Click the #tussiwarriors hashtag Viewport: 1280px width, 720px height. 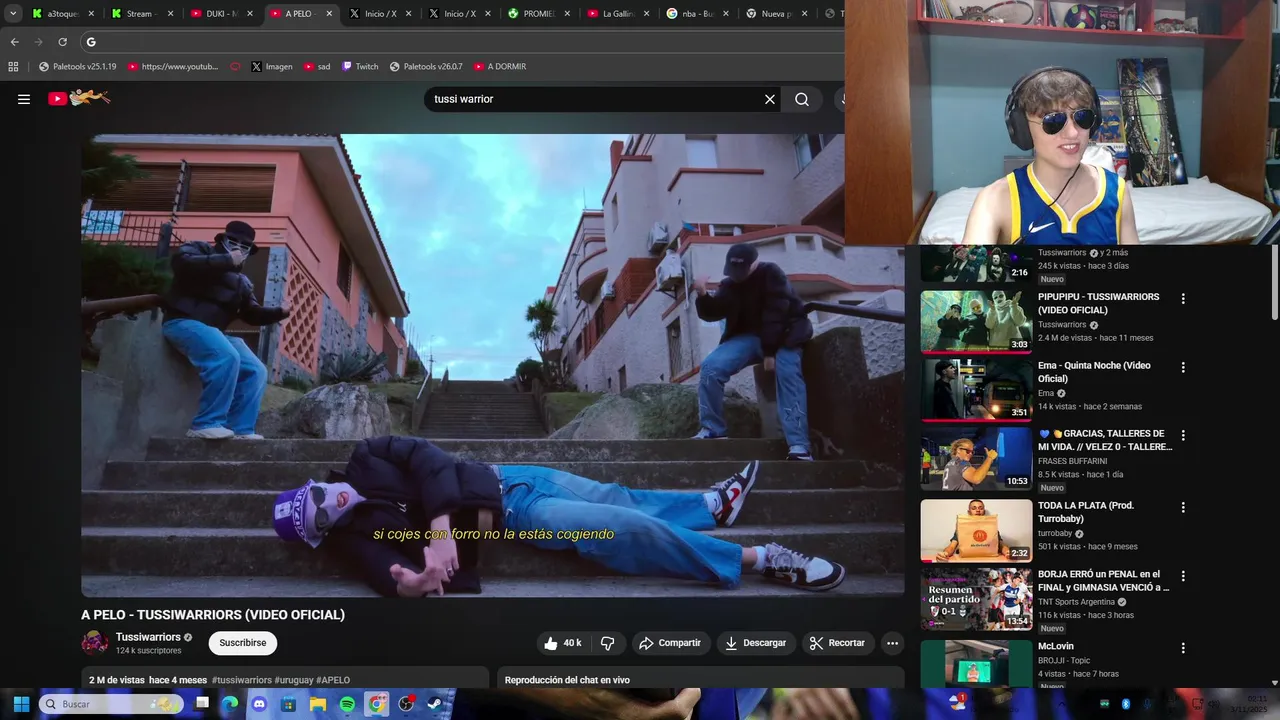click(241, 680)
